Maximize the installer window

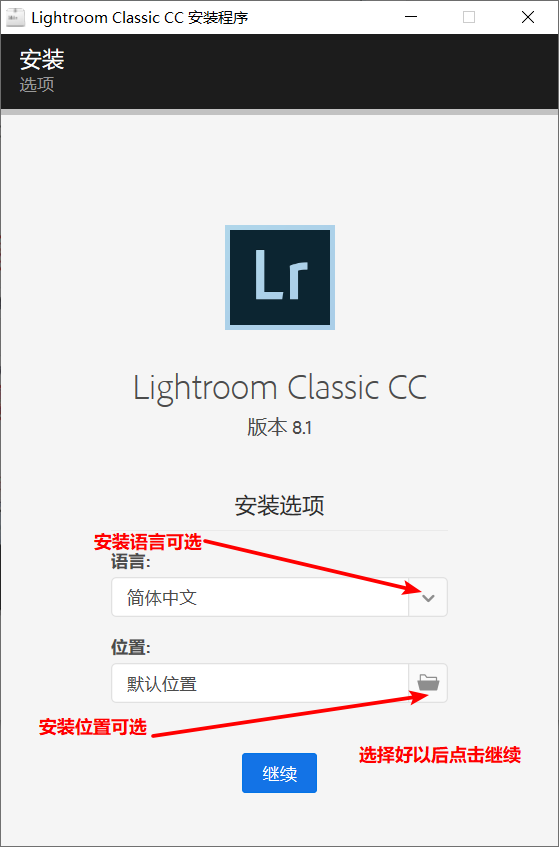(x=469, y=17)
